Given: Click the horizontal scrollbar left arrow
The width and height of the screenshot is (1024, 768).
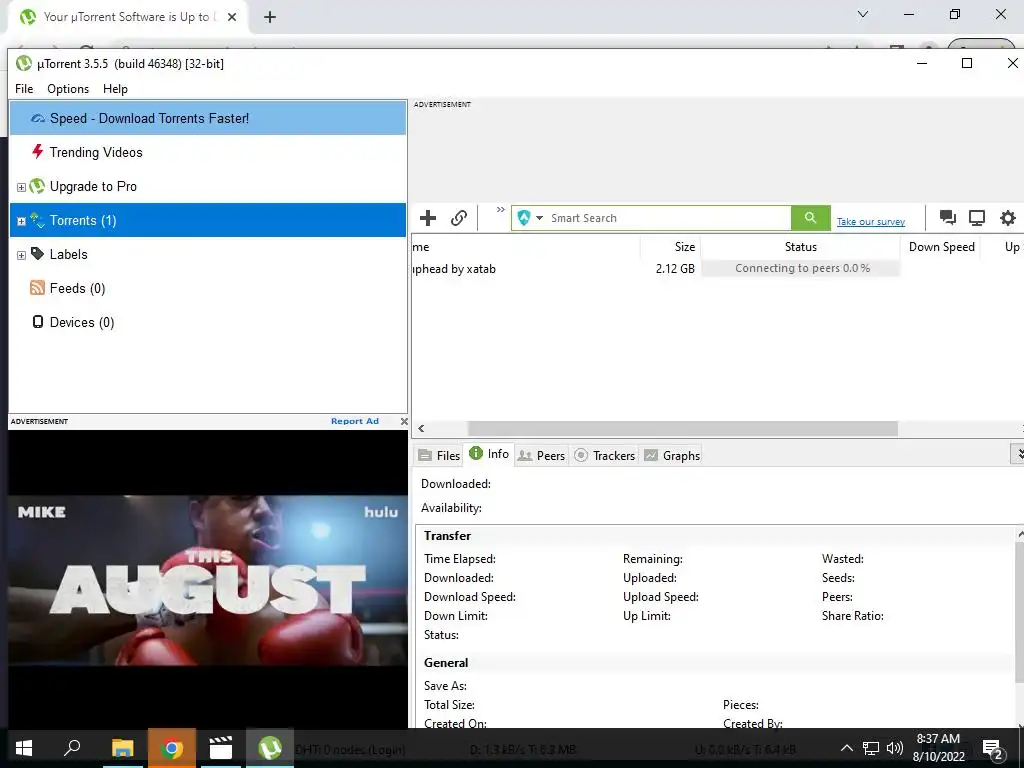Looking at the screenshot, I should coord(421,429).
